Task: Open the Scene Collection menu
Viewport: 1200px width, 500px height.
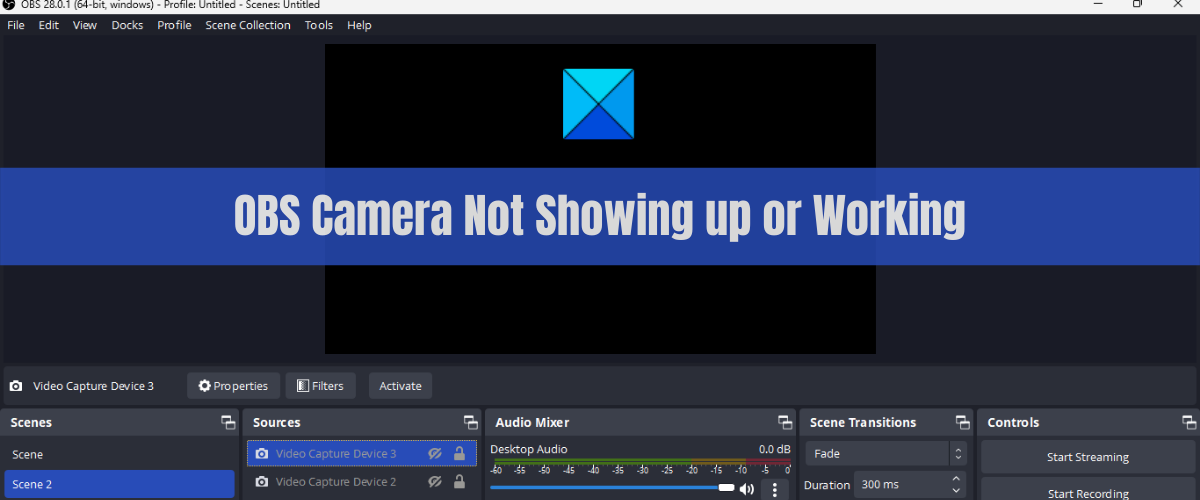Action: pos(248,25)
